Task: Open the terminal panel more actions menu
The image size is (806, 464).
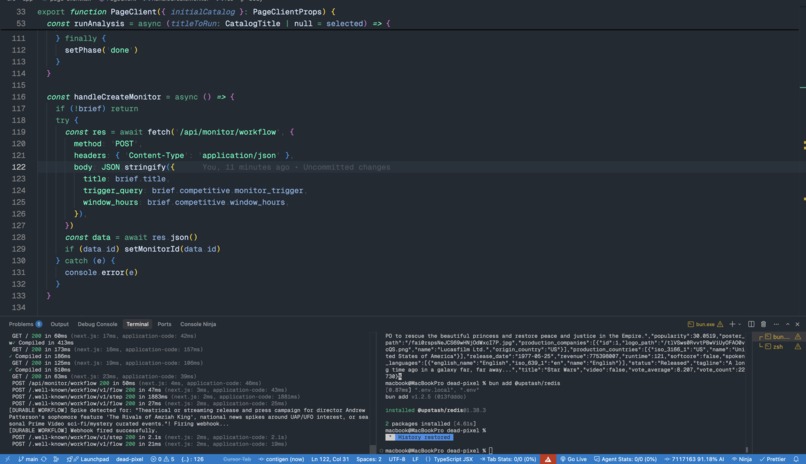Action: coord(776,324)
